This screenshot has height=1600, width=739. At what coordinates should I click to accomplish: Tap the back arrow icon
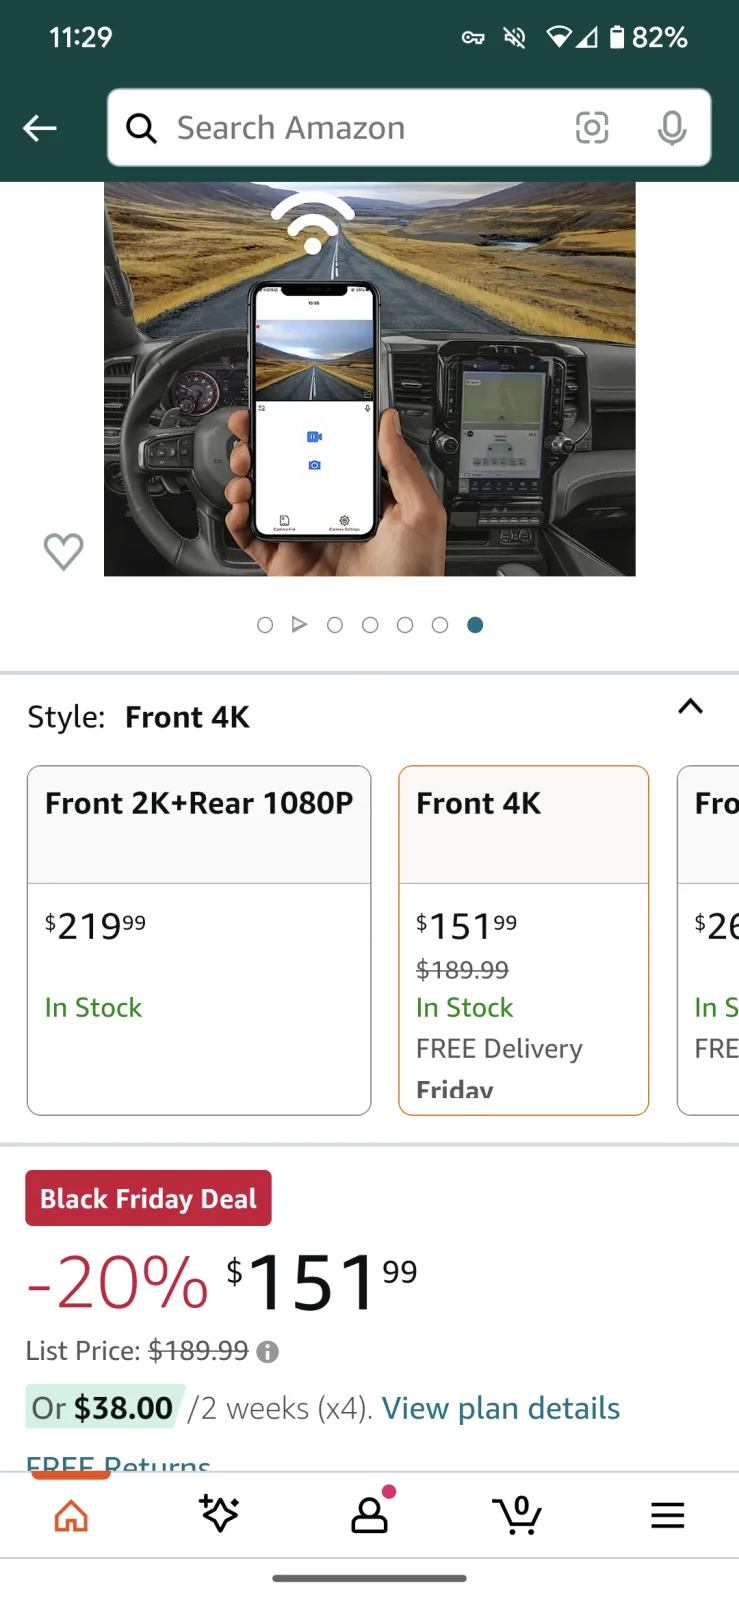pyautogui.click(x=40, y=128)
